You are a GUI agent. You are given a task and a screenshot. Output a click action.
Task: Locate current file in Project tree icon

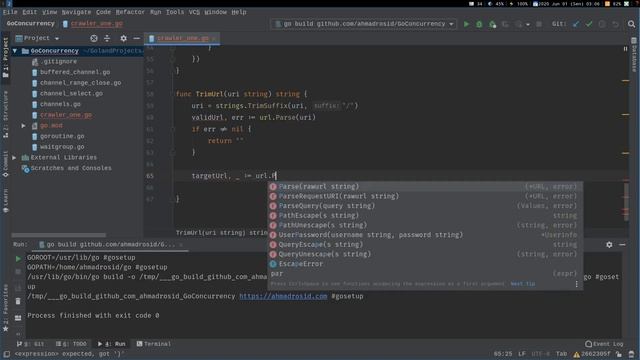tap(94, 38)
